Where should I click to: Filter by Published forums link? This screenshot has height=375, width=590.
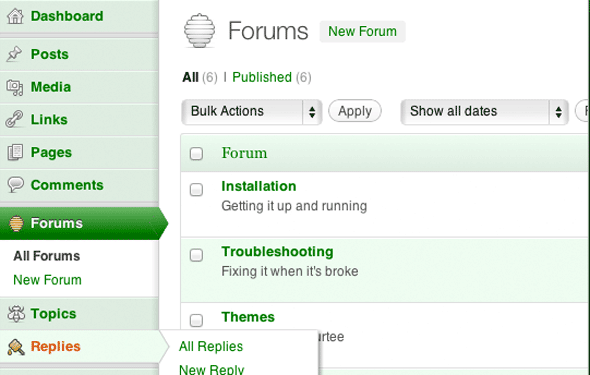pyautogui.click(x=262, y=77)
